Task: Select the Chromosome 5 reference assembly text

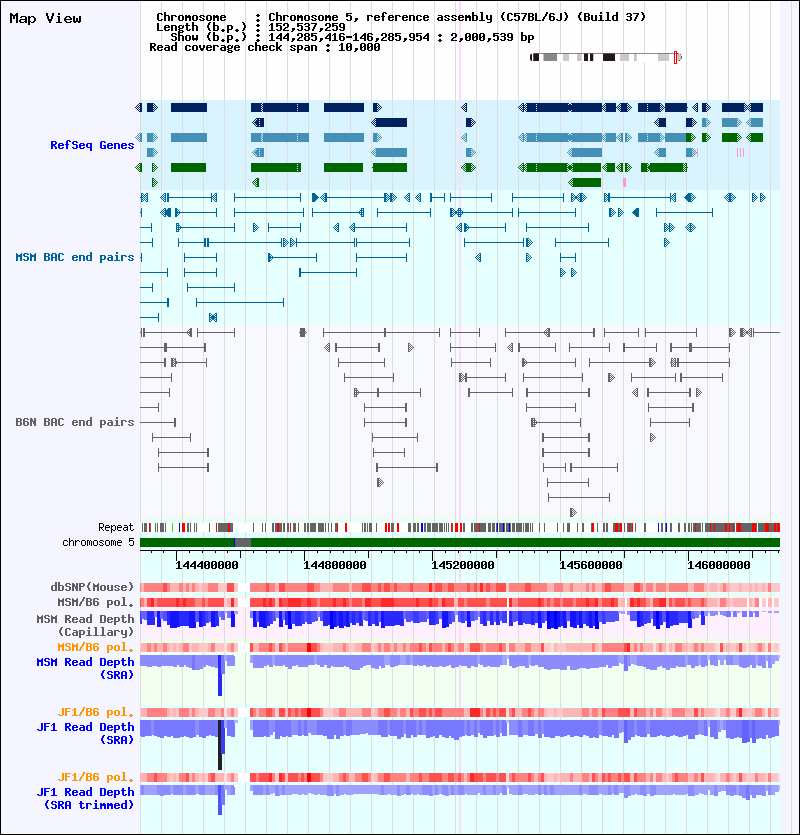Action: [401, 17]
